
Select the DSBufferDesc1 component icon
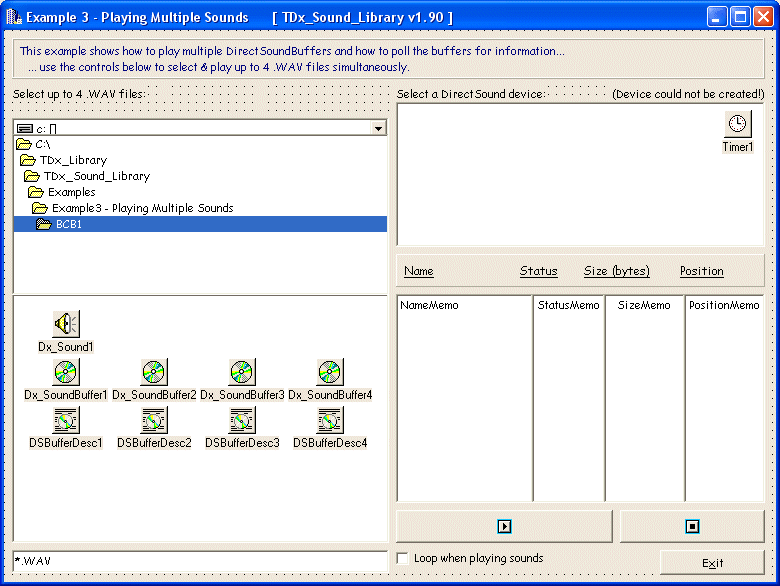pyautogui.click(x=66, y=420)
